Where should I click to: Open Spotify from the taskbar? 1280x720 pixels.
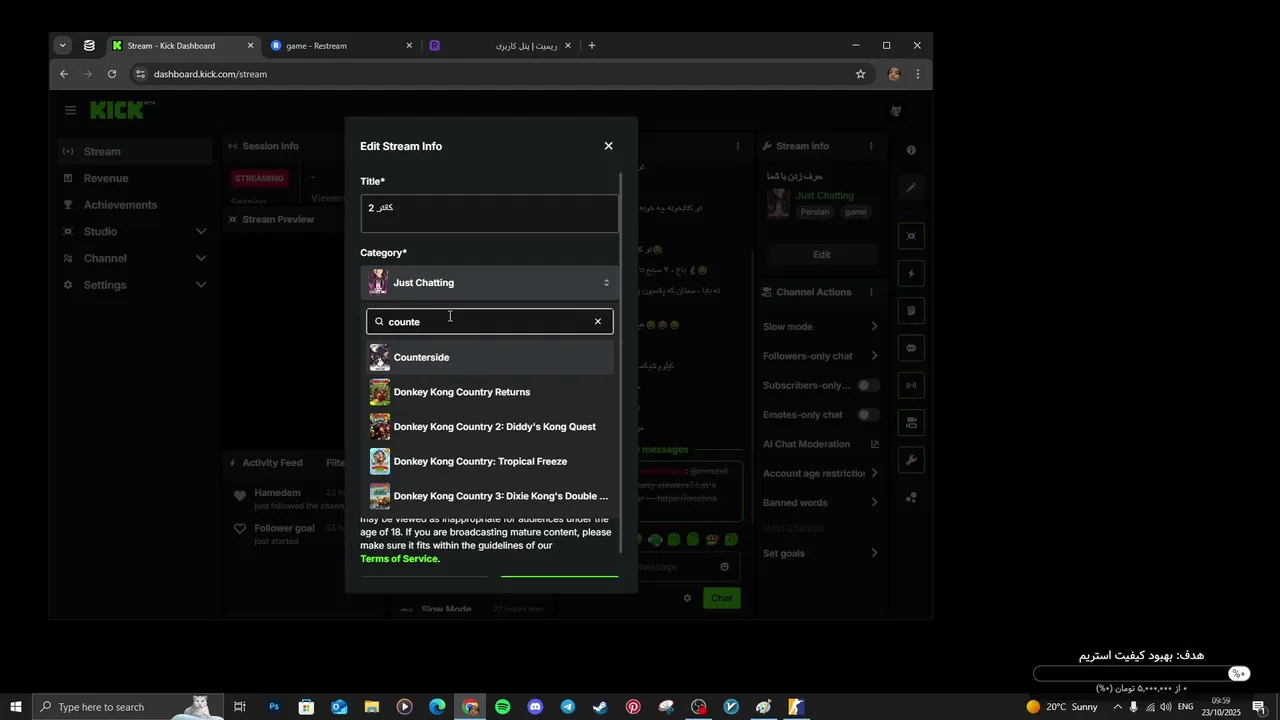(503, 707)
